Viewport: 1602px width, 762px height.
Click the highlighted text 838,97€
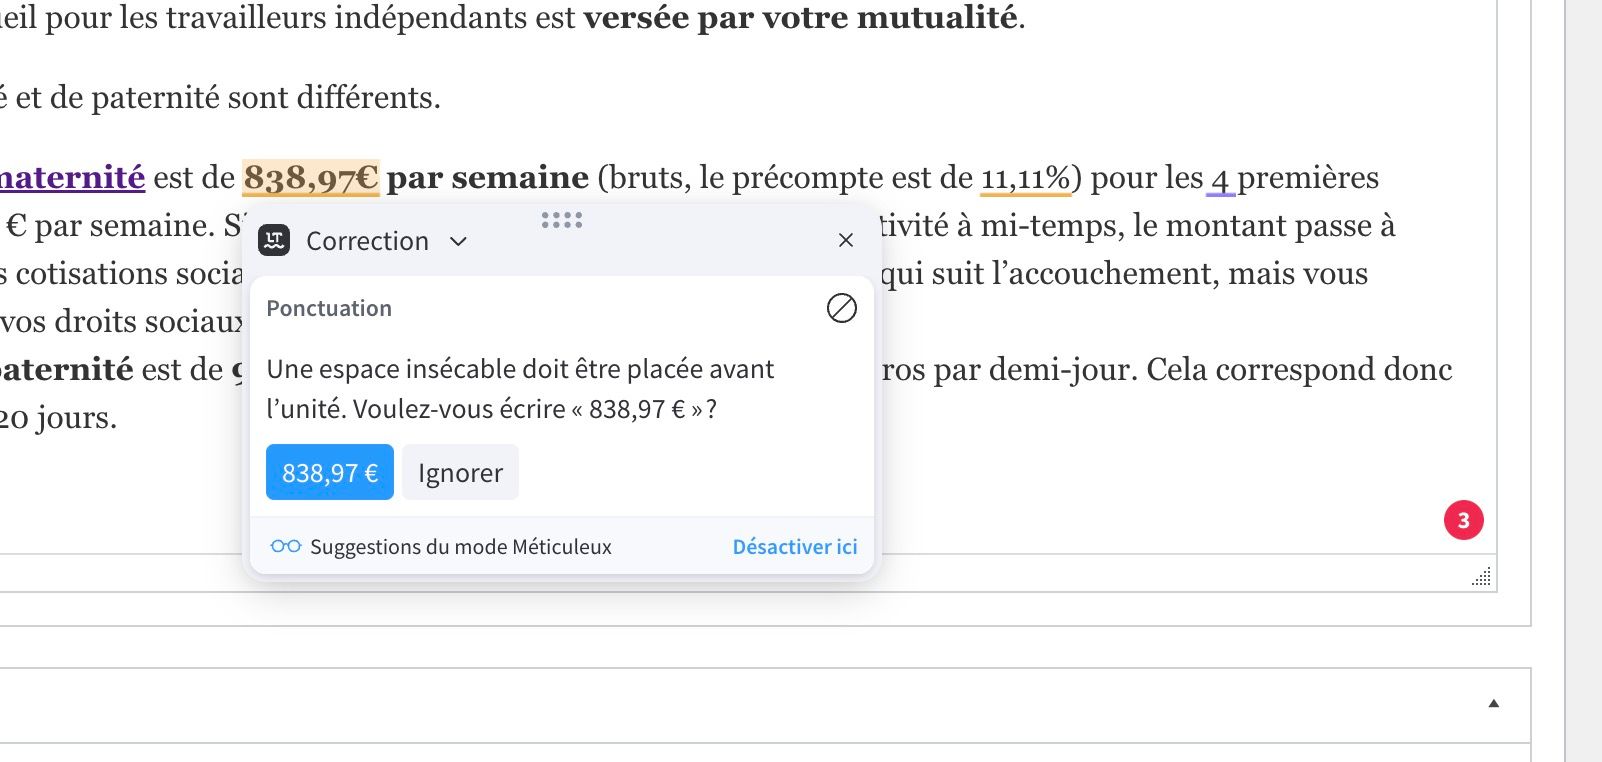311,178
